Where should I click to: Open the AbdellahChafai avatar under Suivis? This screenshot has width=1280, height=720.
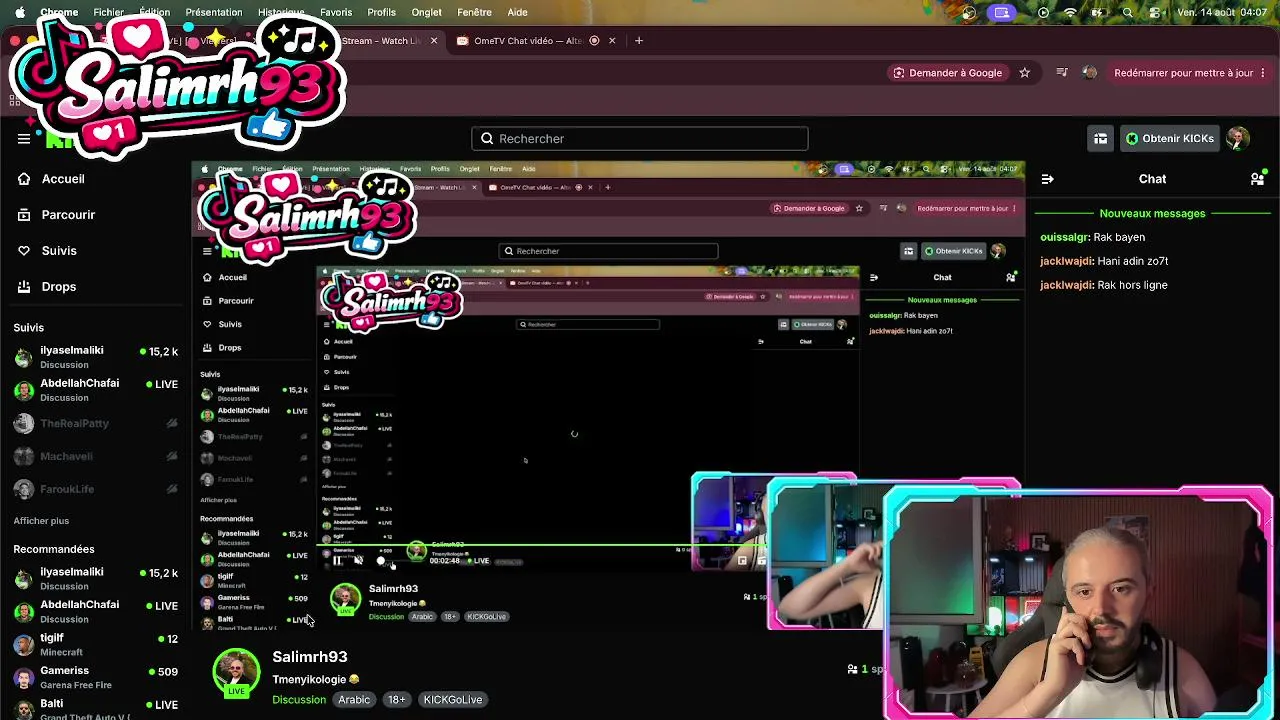pyautogui.click(x=24, y=390)
